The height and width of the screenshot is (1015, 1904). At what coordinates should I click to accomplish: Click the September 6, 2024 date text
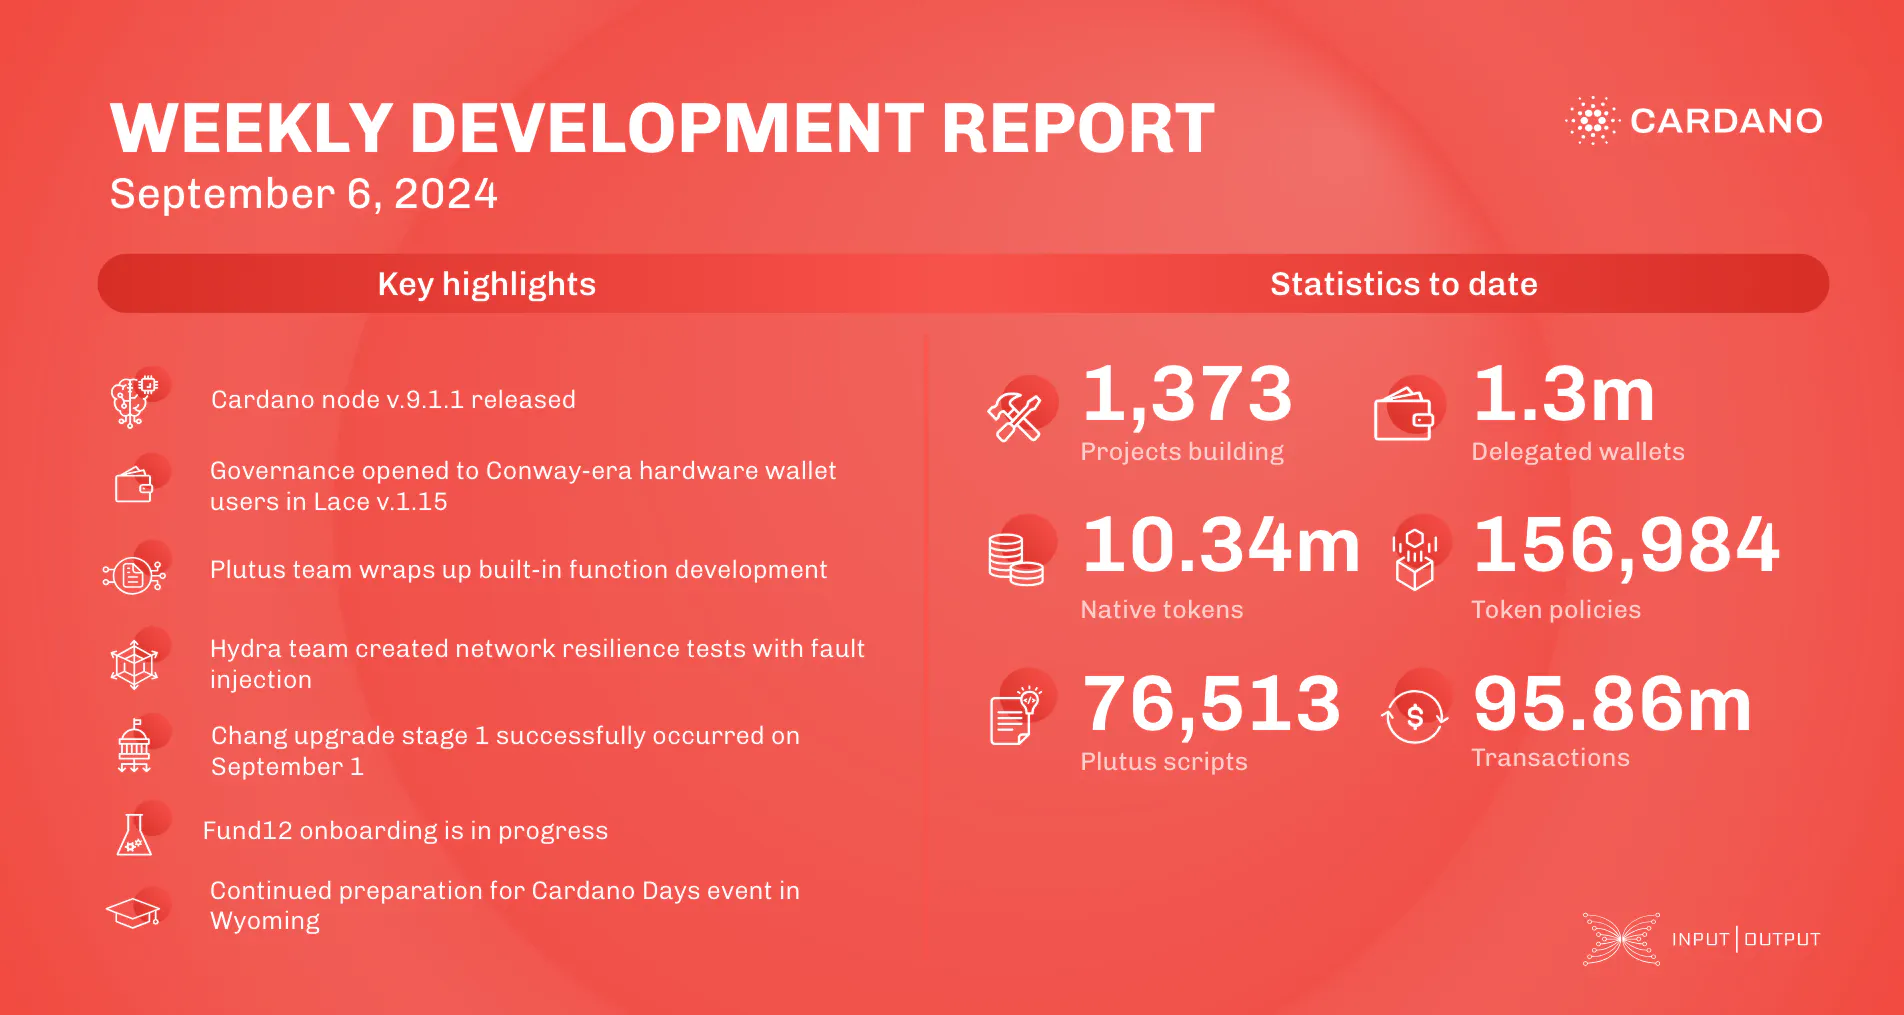coord(304,194)
